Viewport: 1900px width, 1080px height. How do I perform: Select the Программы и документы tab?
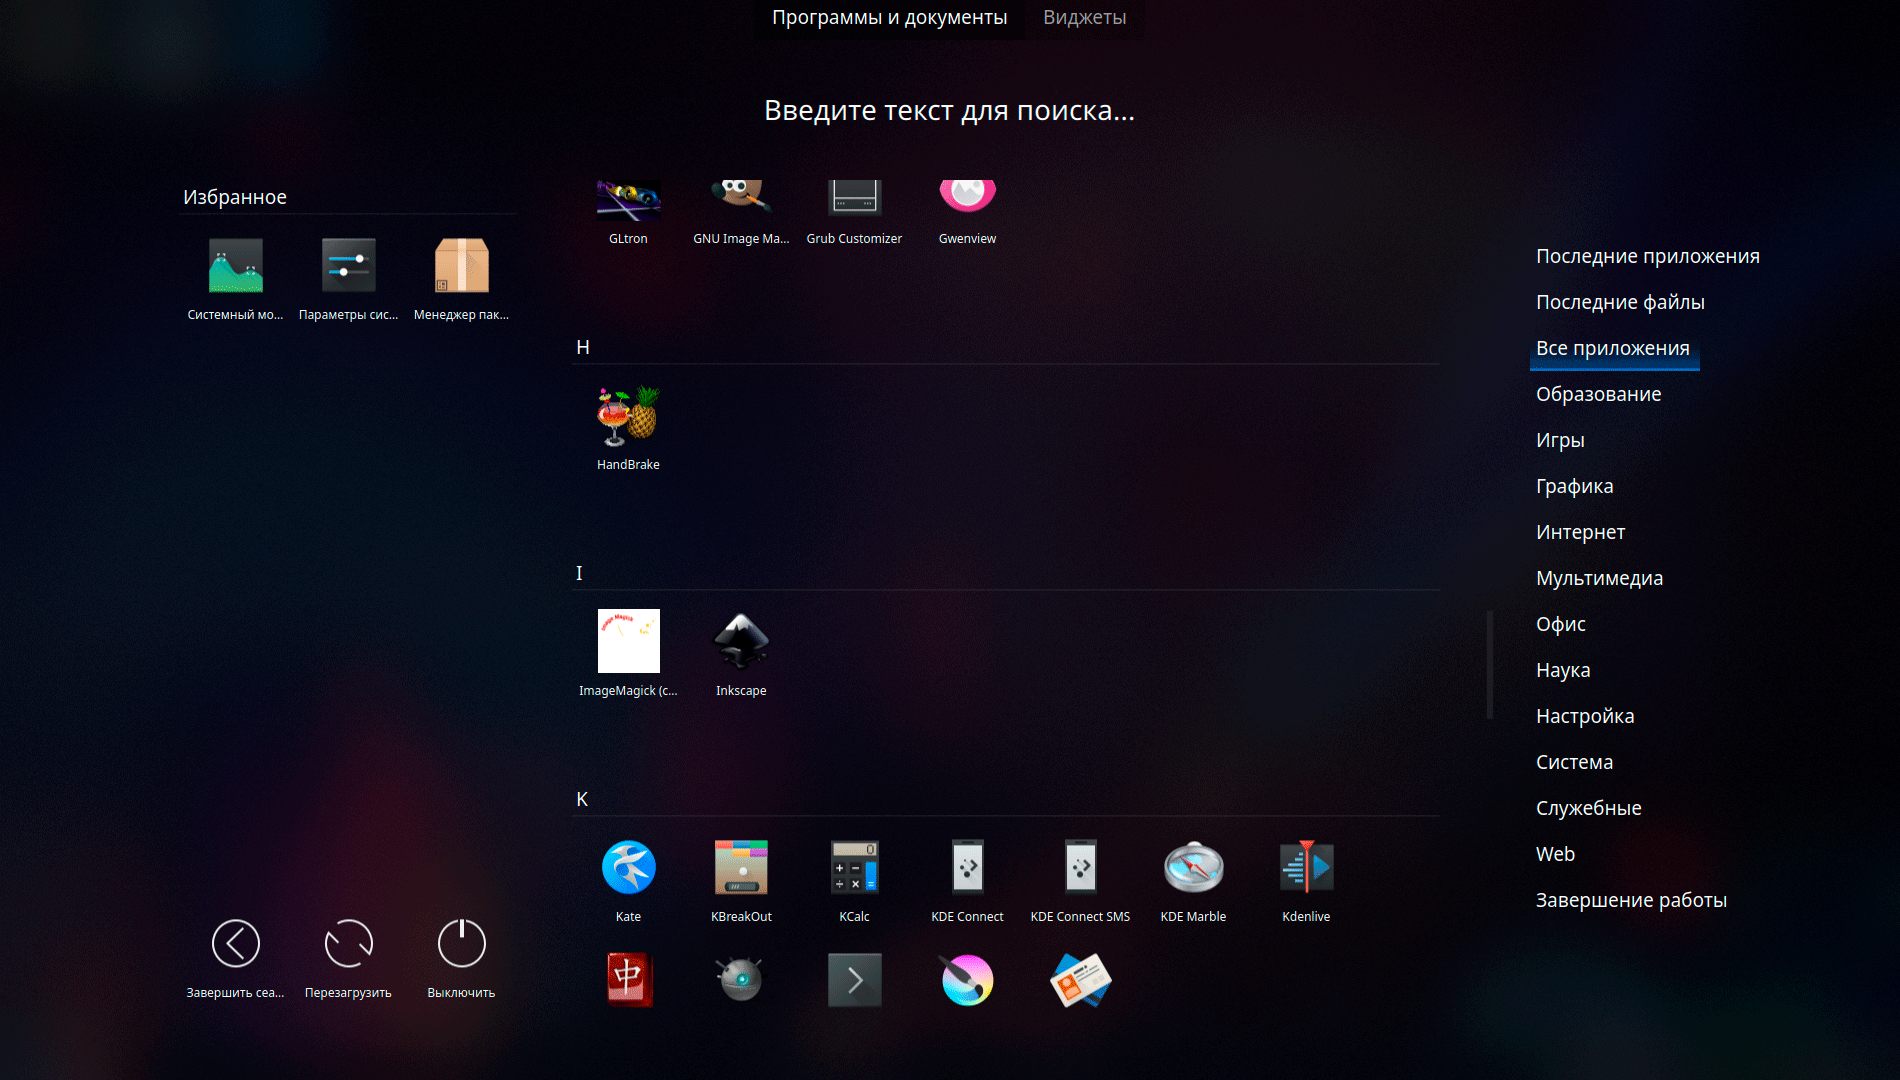pyautogui.click(x=889, y=18)
